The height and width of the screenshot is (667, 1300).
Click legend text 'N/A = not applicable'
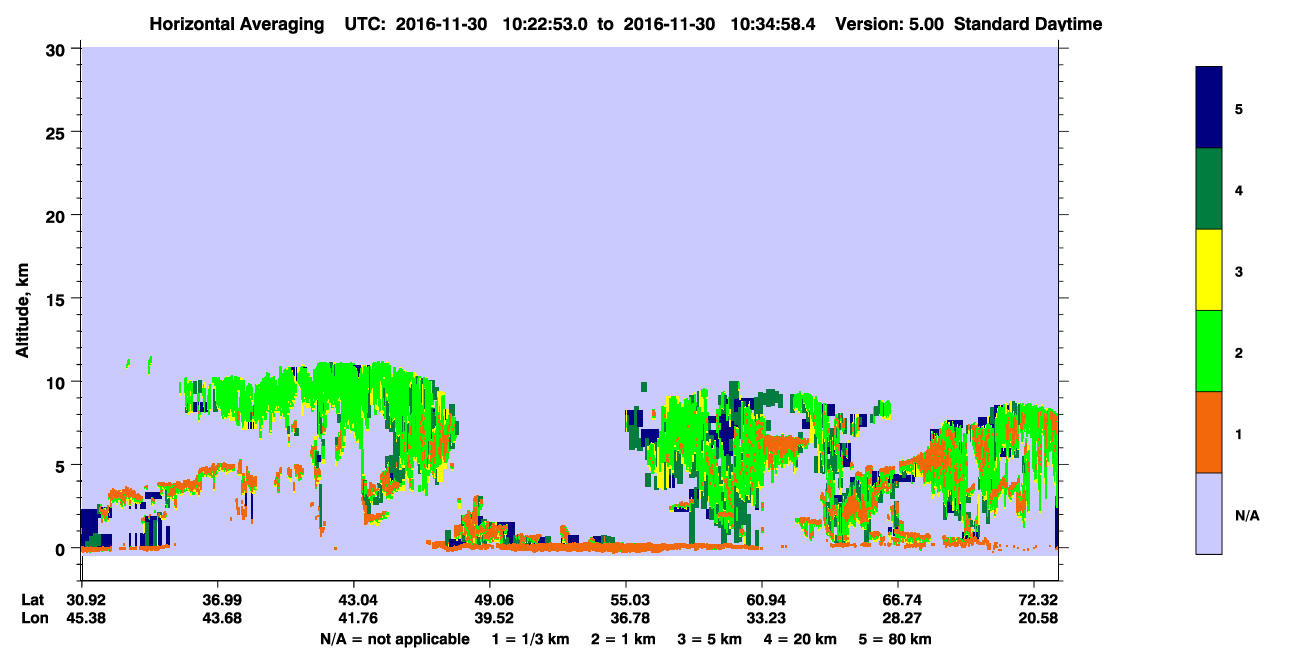click(x=395, y=639)
